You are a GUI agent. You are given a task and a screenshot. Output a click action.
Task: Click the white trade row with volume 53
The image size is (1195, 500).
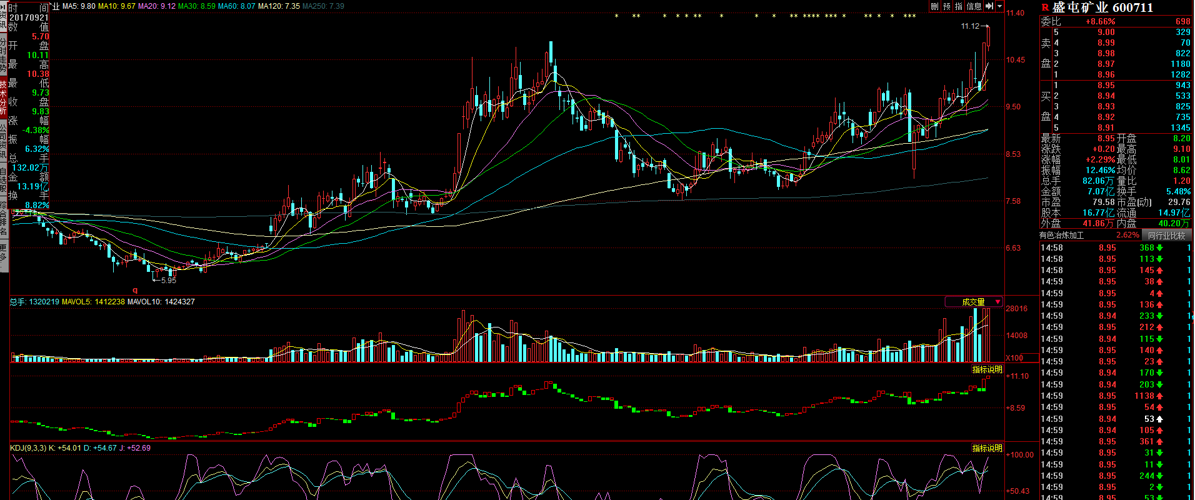[x=1116, y=418]
